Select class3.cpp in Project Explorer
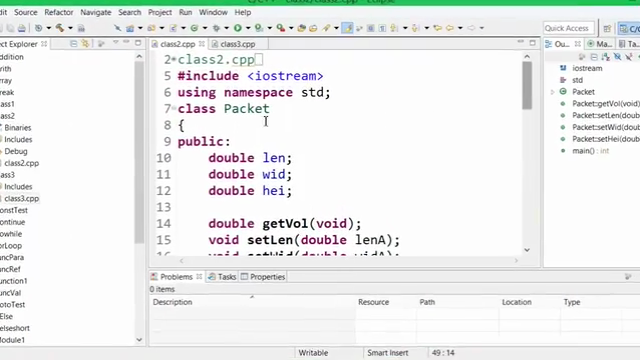 (22, 198)
